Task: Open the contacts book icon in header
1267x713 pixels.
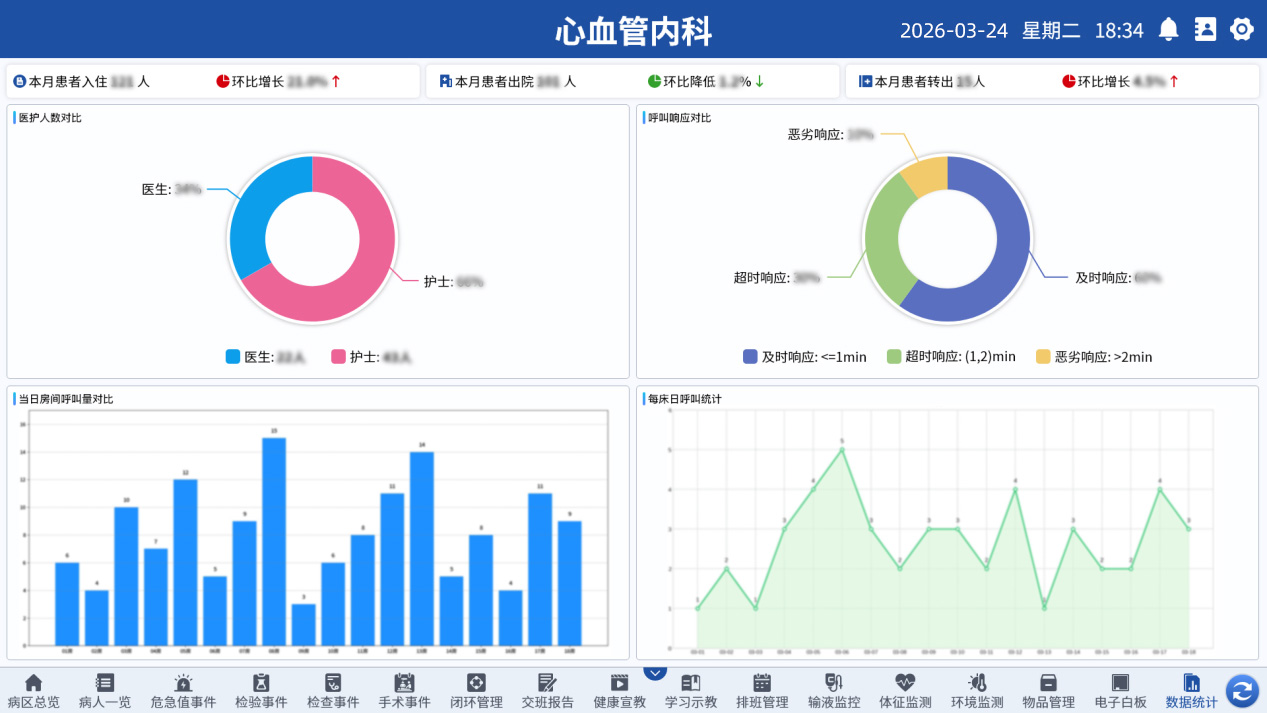Action: (x=1205, y=30)
